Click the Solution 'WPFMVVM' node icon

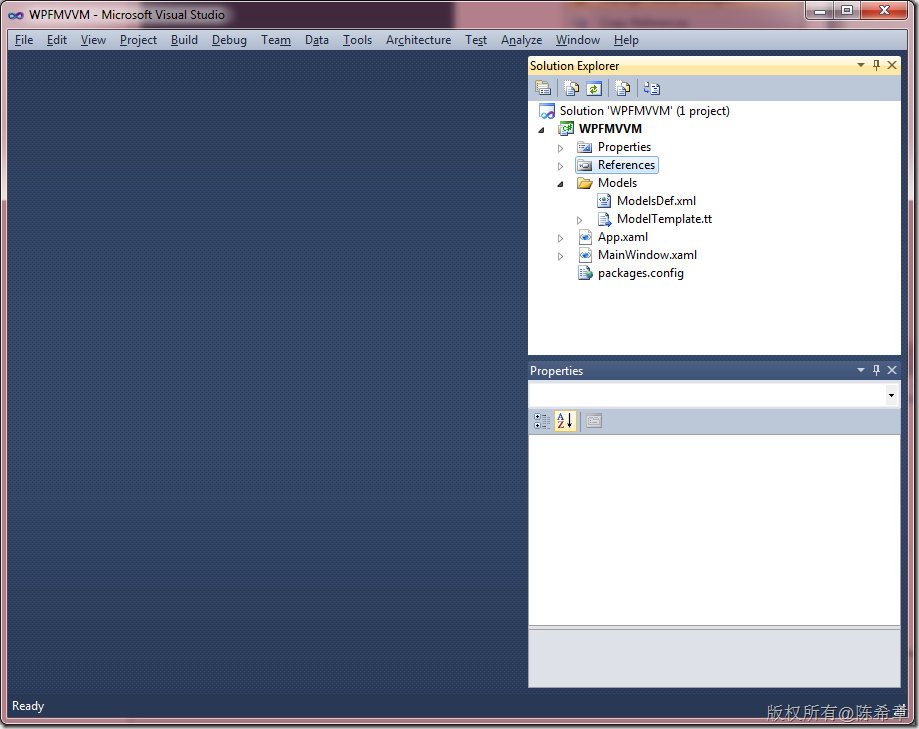(547, 111)
